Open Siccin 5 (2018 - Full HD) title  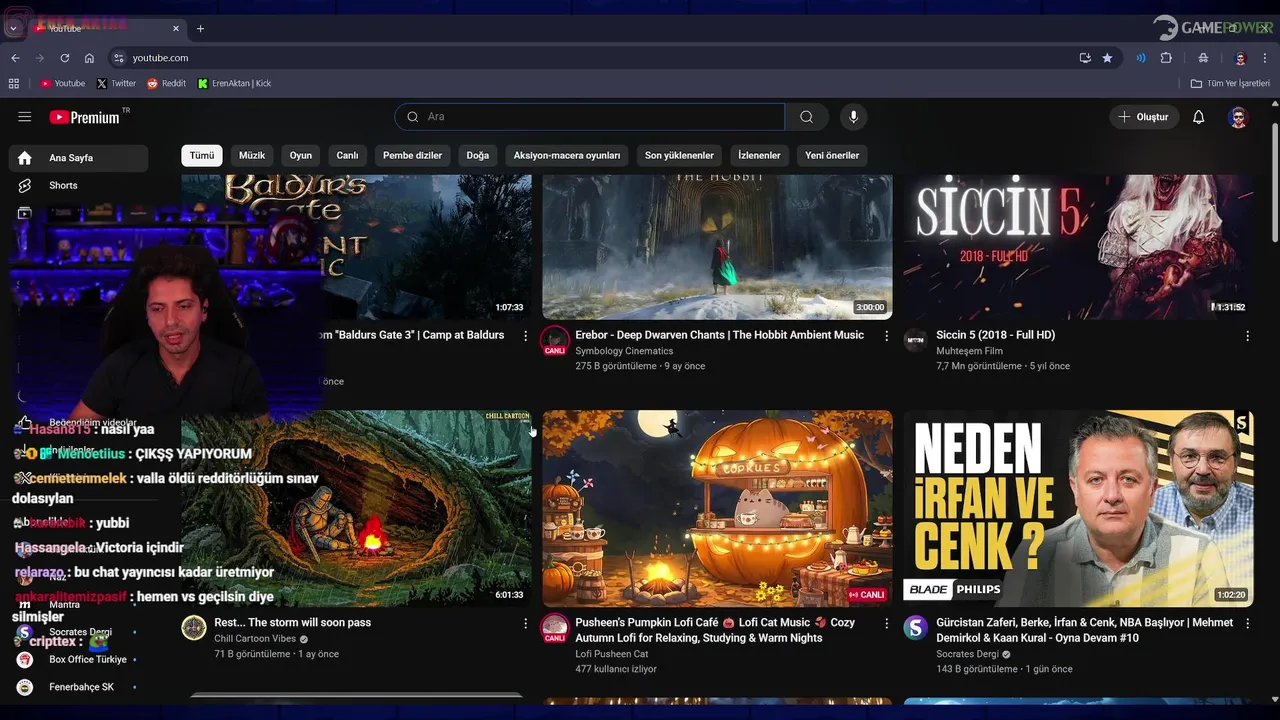[995, 335]
